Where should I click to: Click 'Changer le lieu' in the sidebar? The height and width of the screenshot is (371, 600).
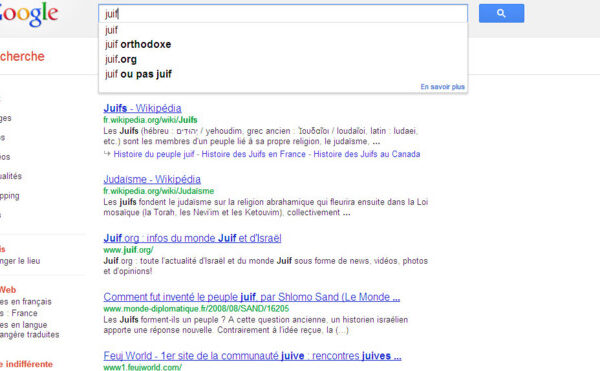coord(20,261)
